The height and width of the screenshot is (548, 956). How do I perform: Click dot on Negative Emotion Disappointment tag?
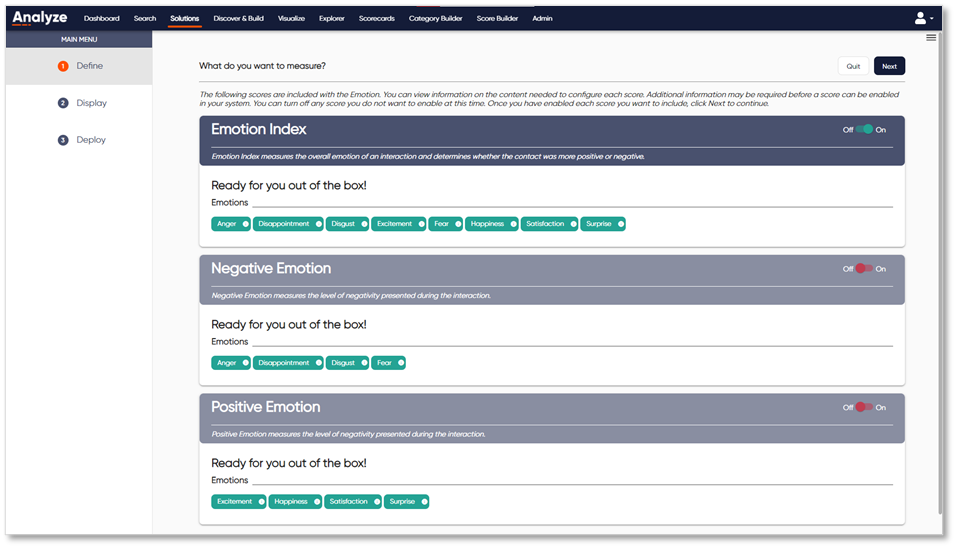(318, 363)
